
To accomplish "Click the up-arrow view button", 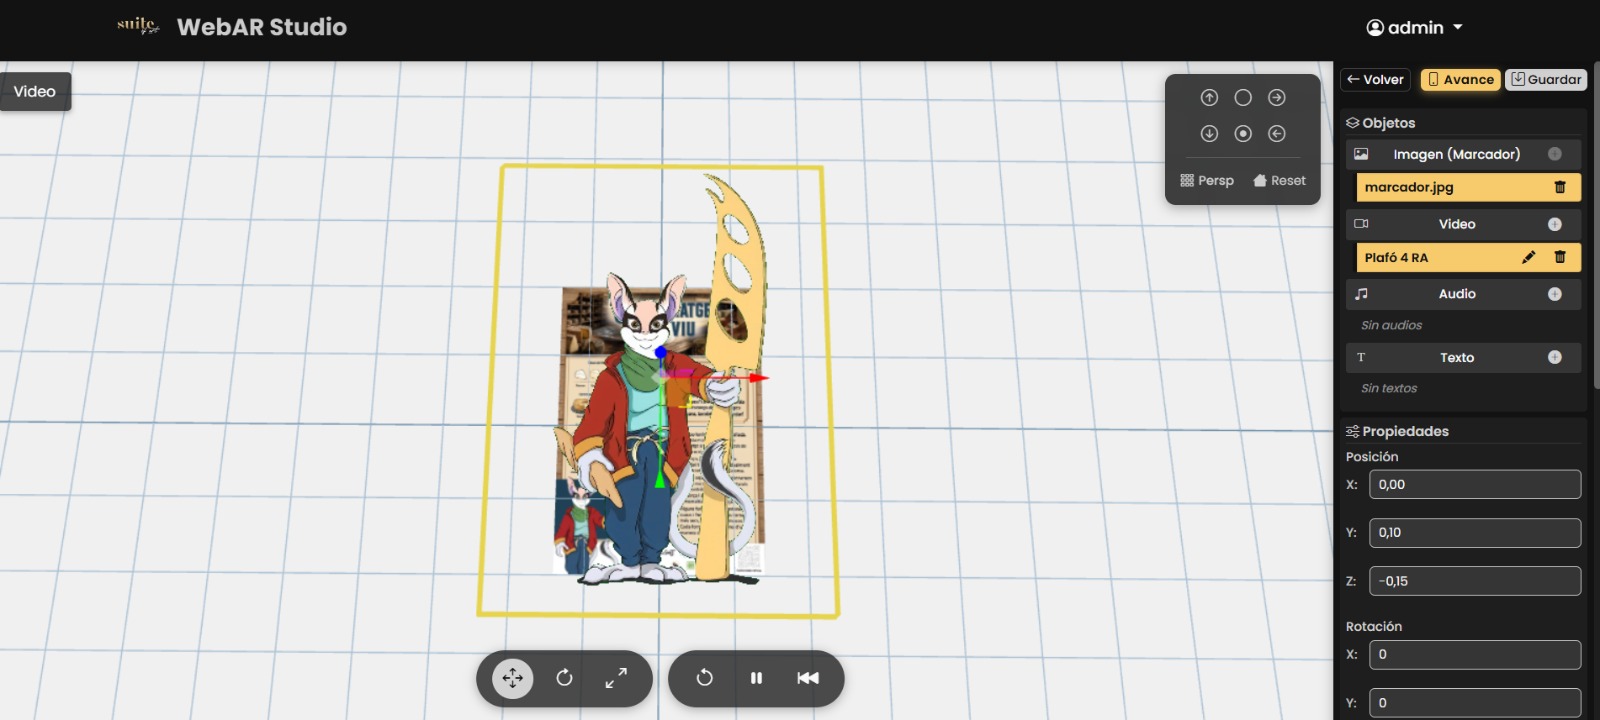I will click(1209, 98).
